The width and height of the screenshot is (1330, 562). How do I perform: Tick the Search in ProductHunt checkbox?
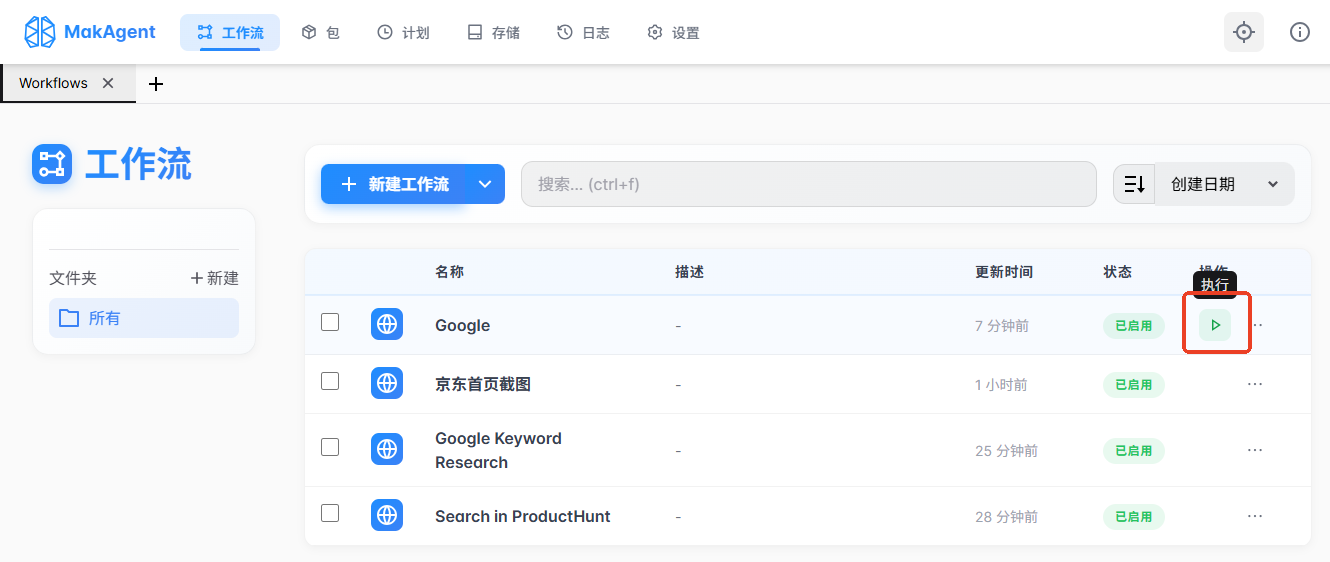[330, 513]
